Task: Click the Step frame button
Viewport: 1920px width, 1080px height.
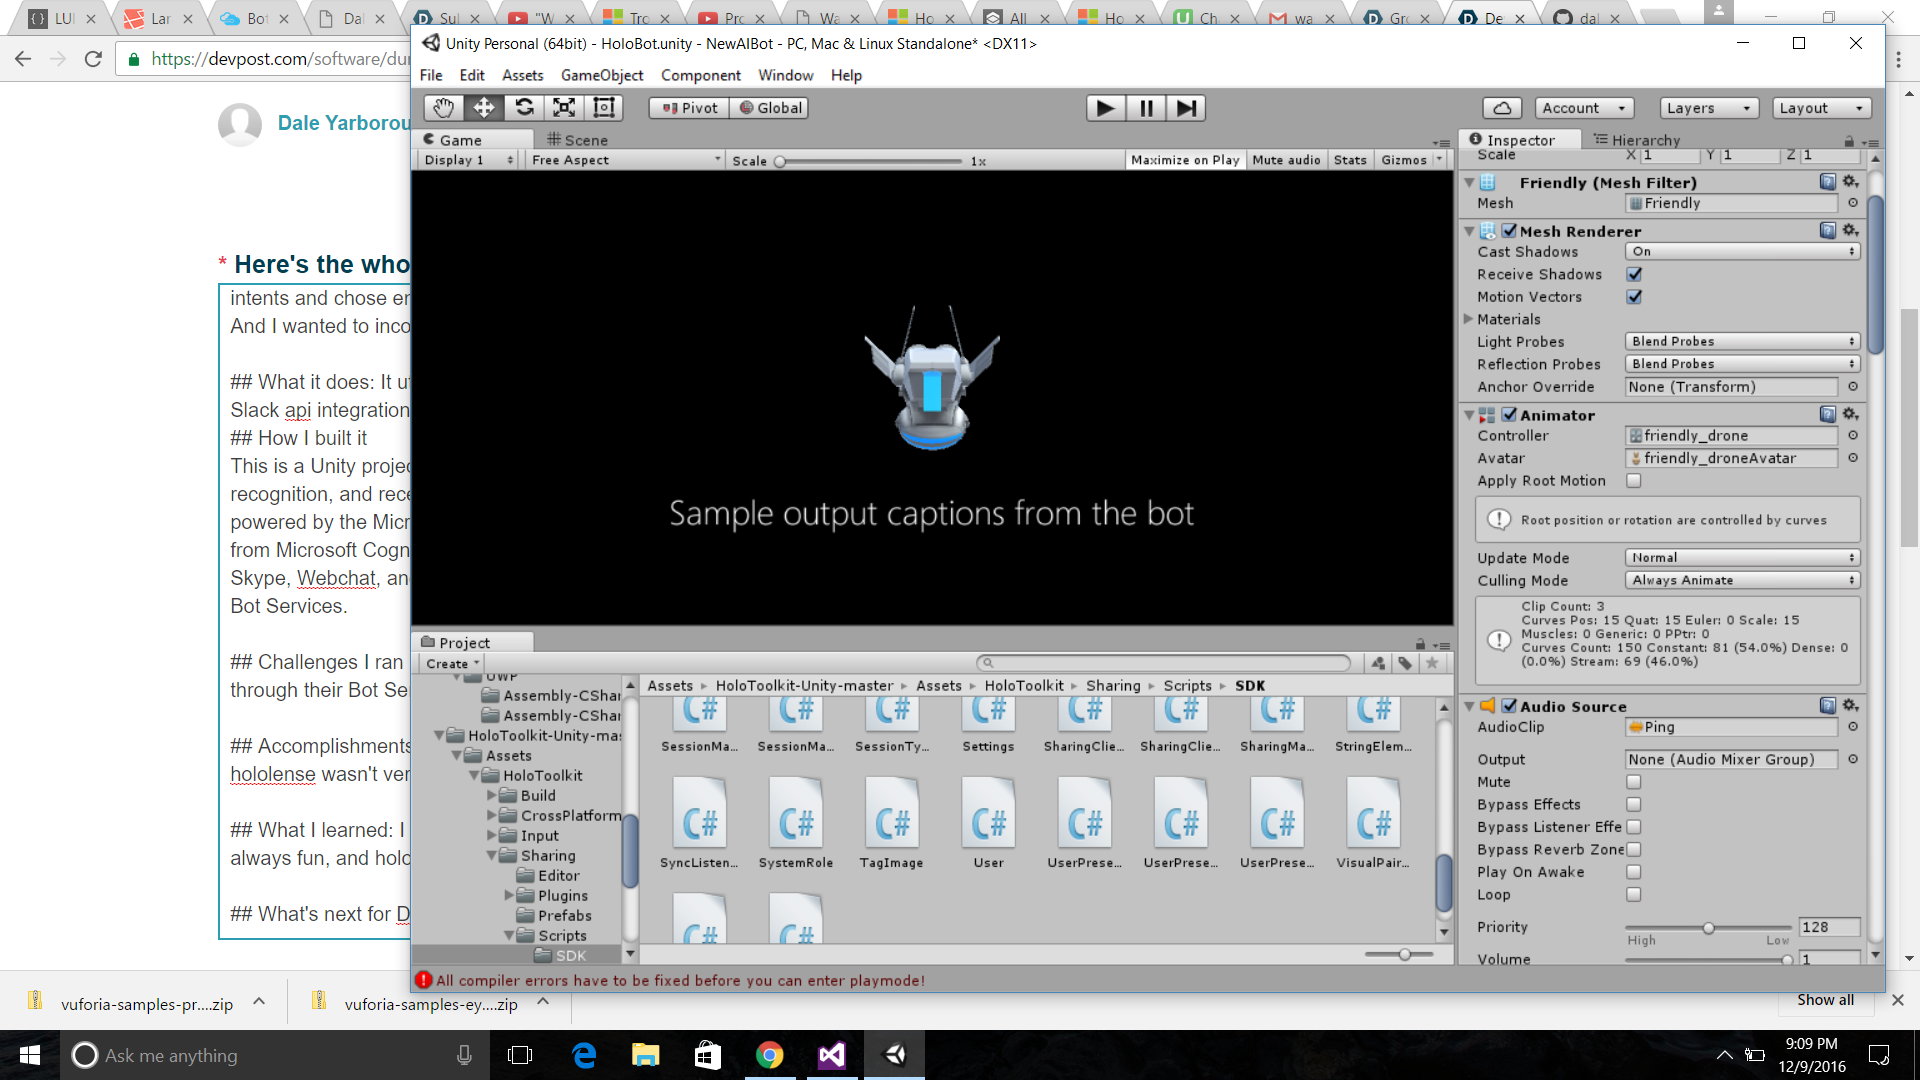Action: point(1185,108)
